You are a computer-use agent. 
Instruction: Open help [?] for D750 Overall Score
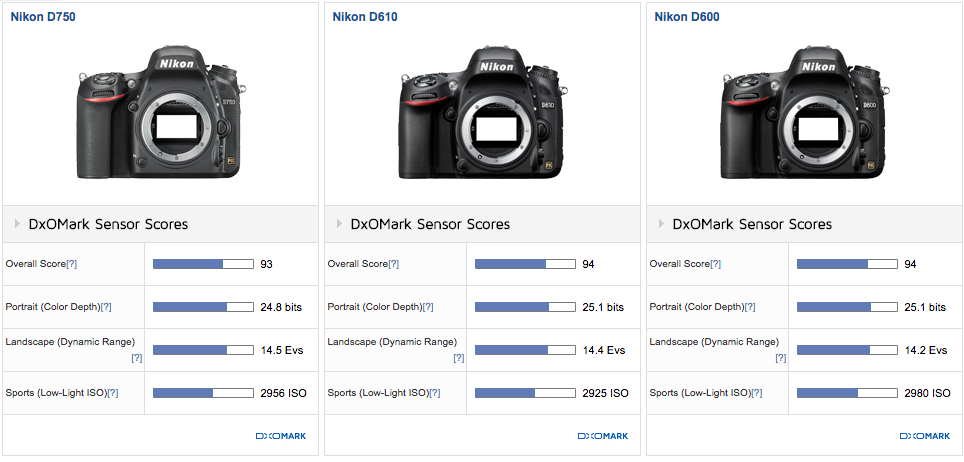click(71, 264)
